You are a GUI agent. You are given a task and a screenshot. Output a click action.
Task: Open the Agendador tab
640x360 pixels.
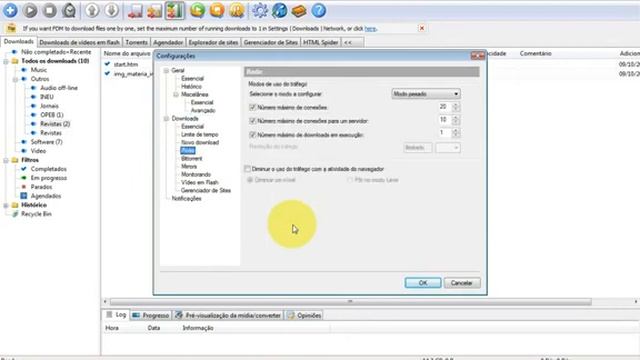pos(168,42)
